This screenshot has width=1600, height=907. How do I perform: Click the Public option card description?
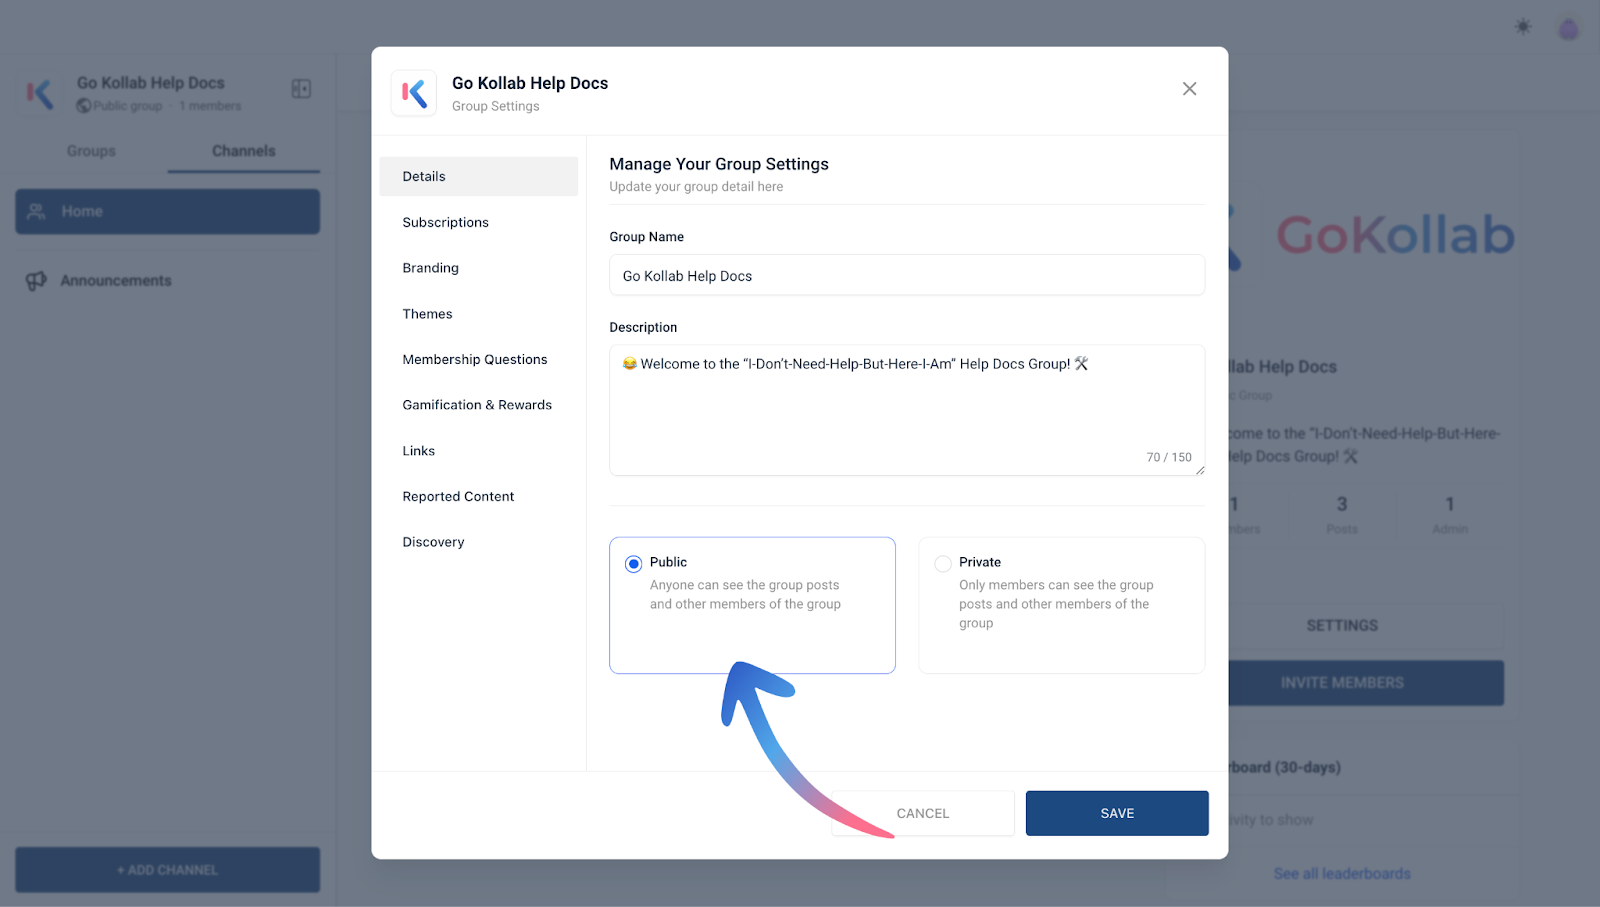745,594
